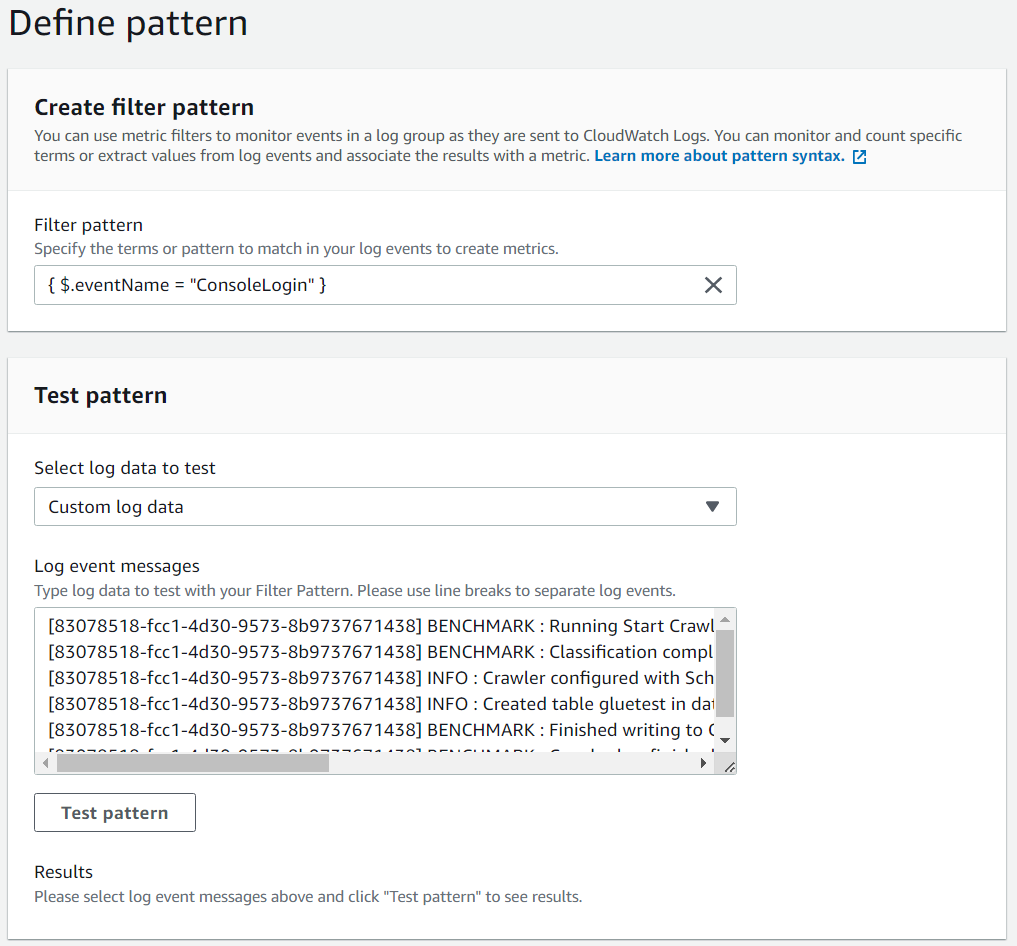Click the dropdown arrow for log data
Viewport: 1017px width, 946px height.
point(712,507)
